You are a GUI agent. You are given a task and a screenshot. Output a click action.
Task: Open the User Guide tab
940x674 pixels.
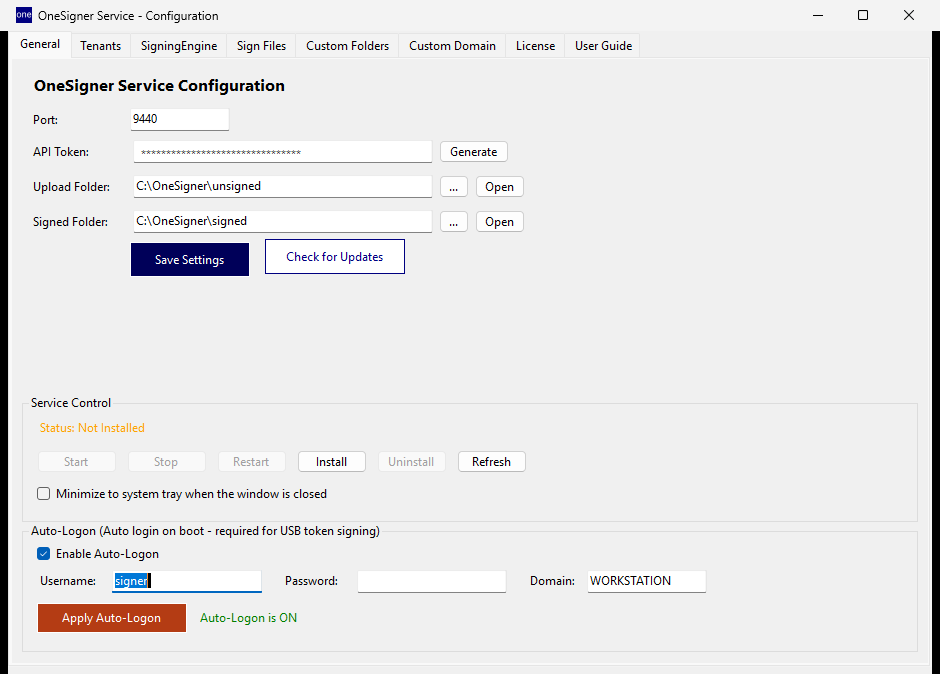point(603,46)
